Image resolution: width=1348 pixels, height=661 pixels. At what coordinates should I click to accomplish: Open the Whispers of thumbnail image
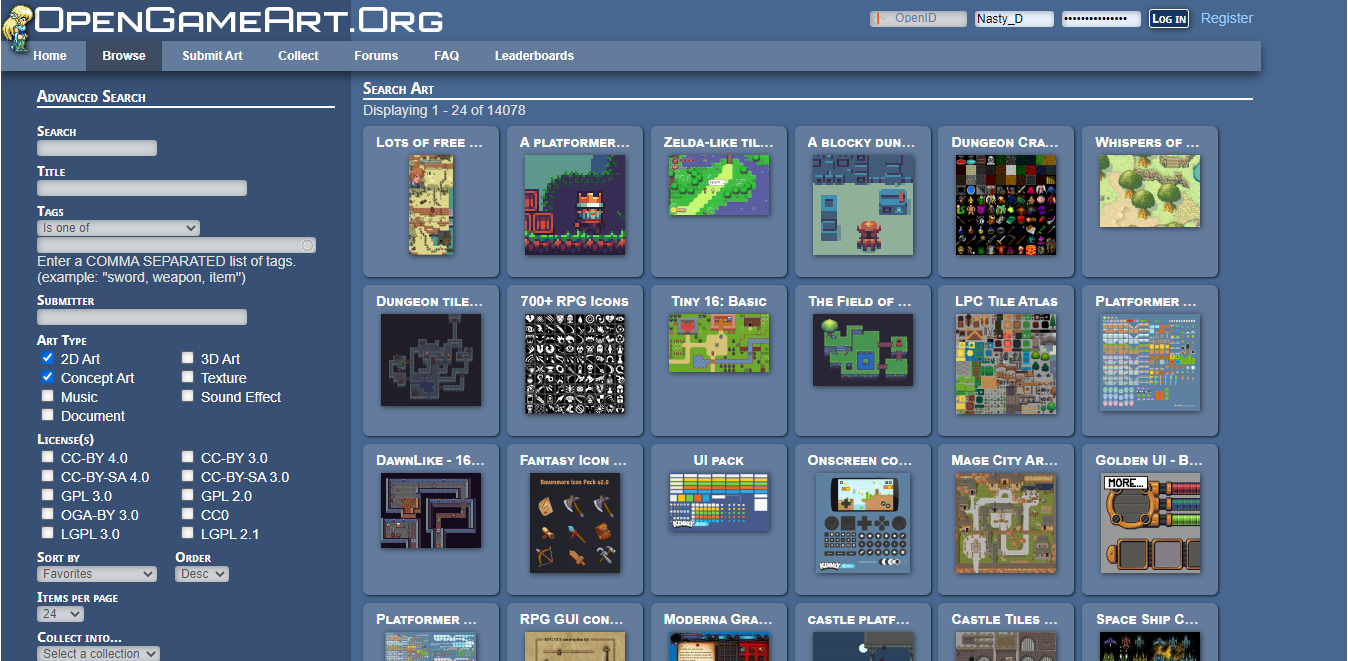click(x=1150, y=191)
